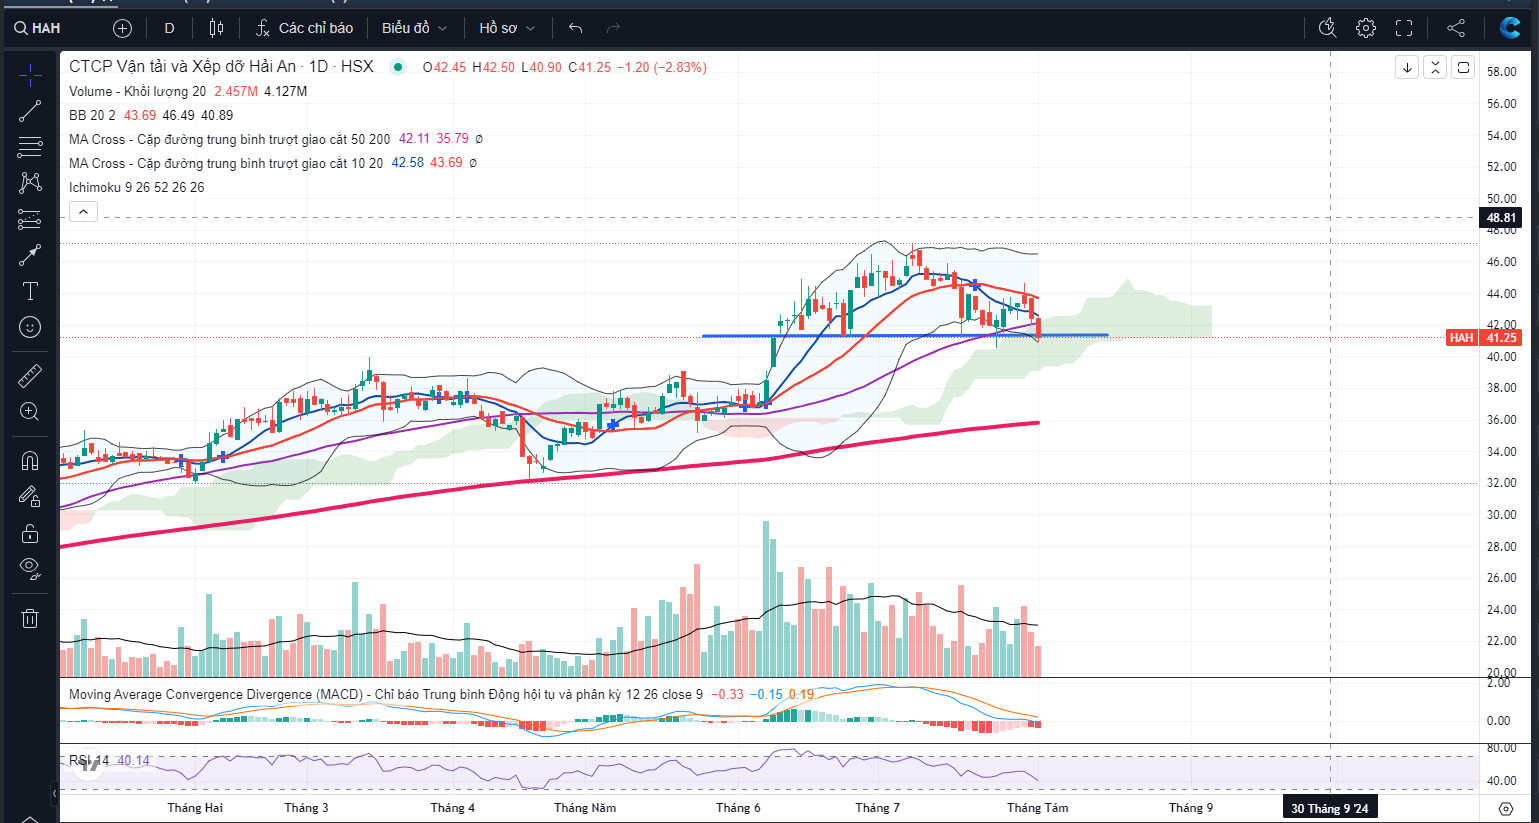Viewport: 1539px width, 823px height.
Task: Open the emoji icons tool
Action: pyautogui.click(x=30, y=327)
